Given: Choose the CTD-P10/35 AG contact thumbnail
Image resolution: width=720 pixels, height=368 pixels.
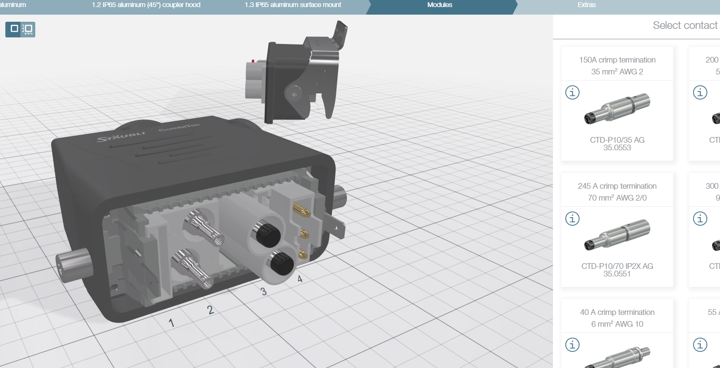Looking at the screenshot, I should (x=617, y=109).
